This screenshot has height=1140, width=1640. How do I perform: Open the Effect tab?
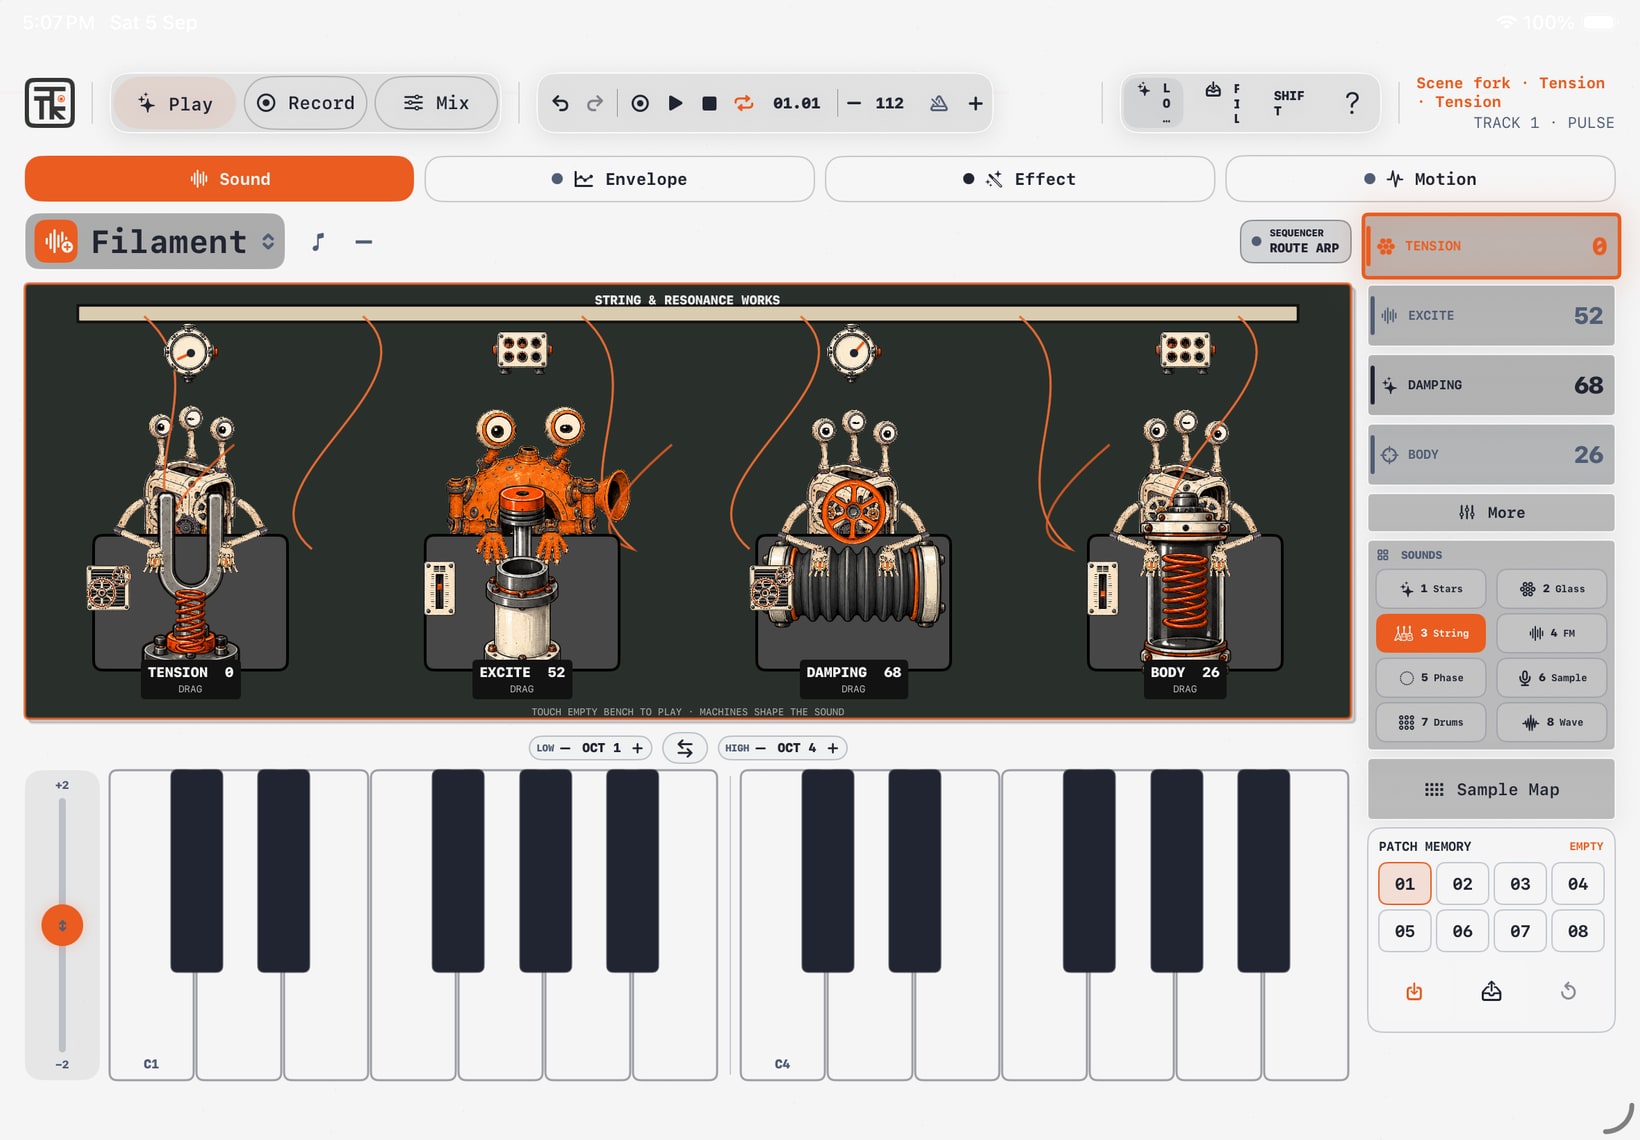pyautogui.click(x=1019, y=179)
